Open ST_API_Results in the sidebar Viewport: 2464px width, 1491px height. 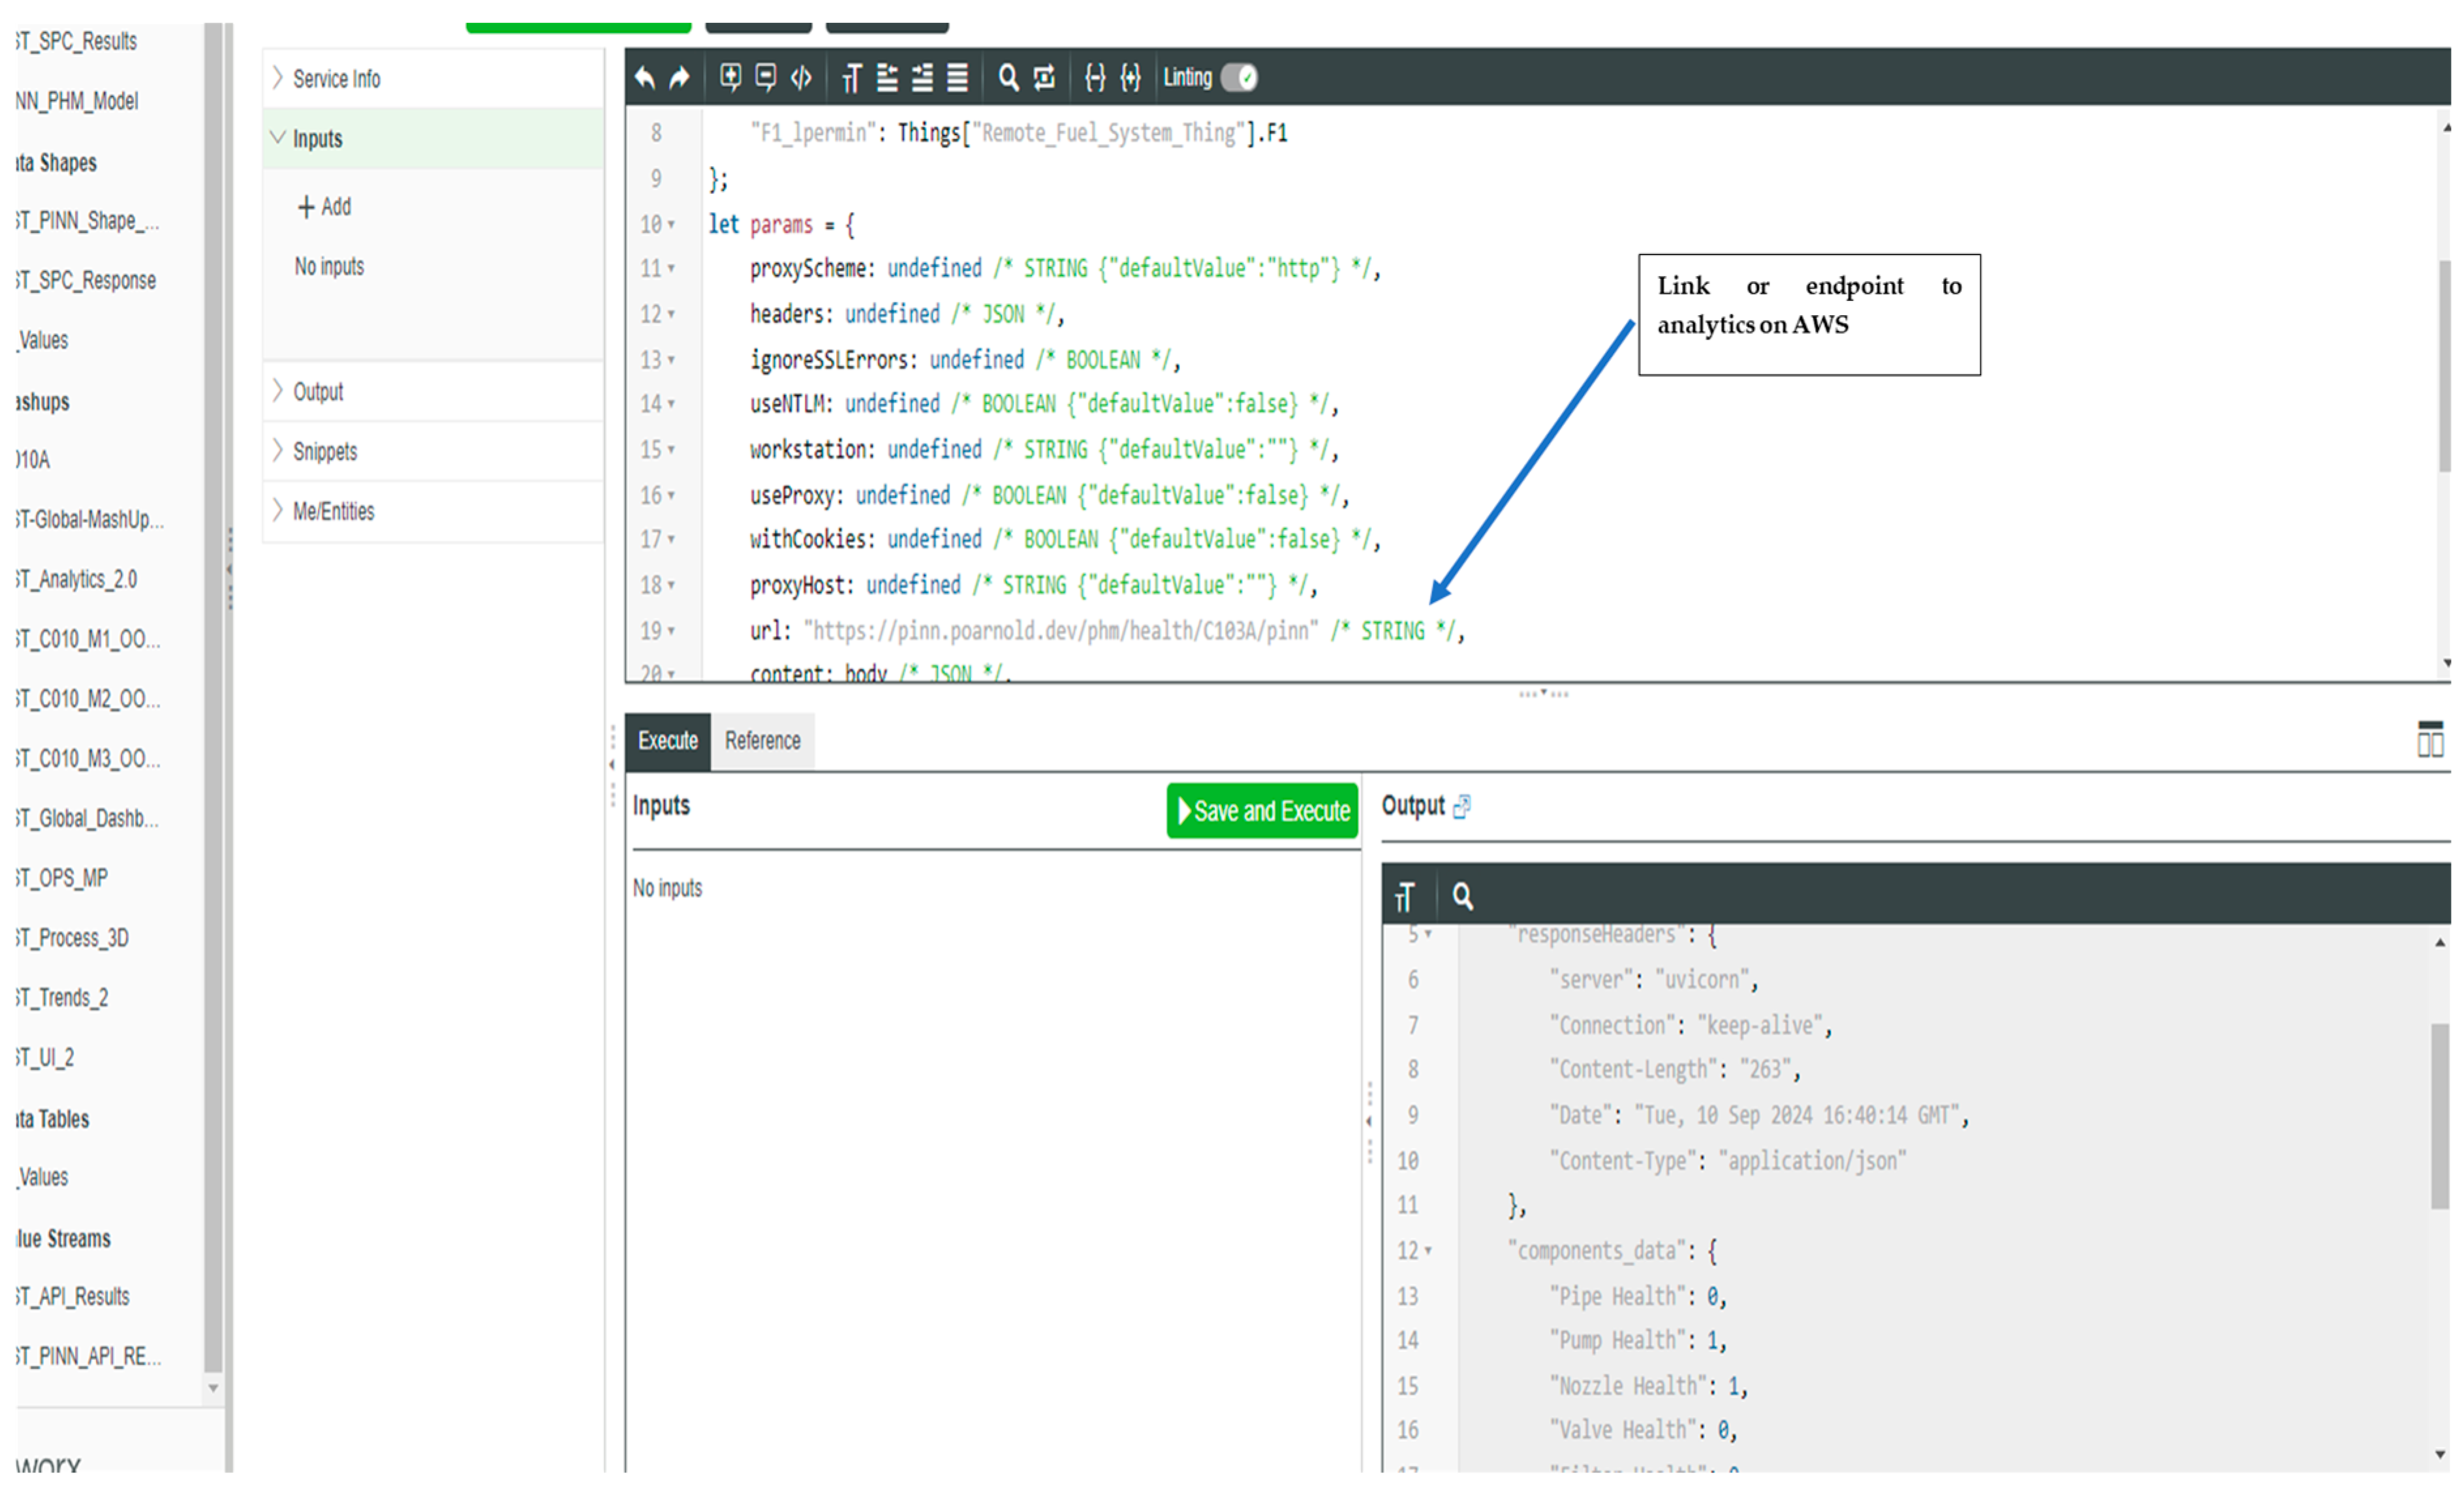point(72,1296)
